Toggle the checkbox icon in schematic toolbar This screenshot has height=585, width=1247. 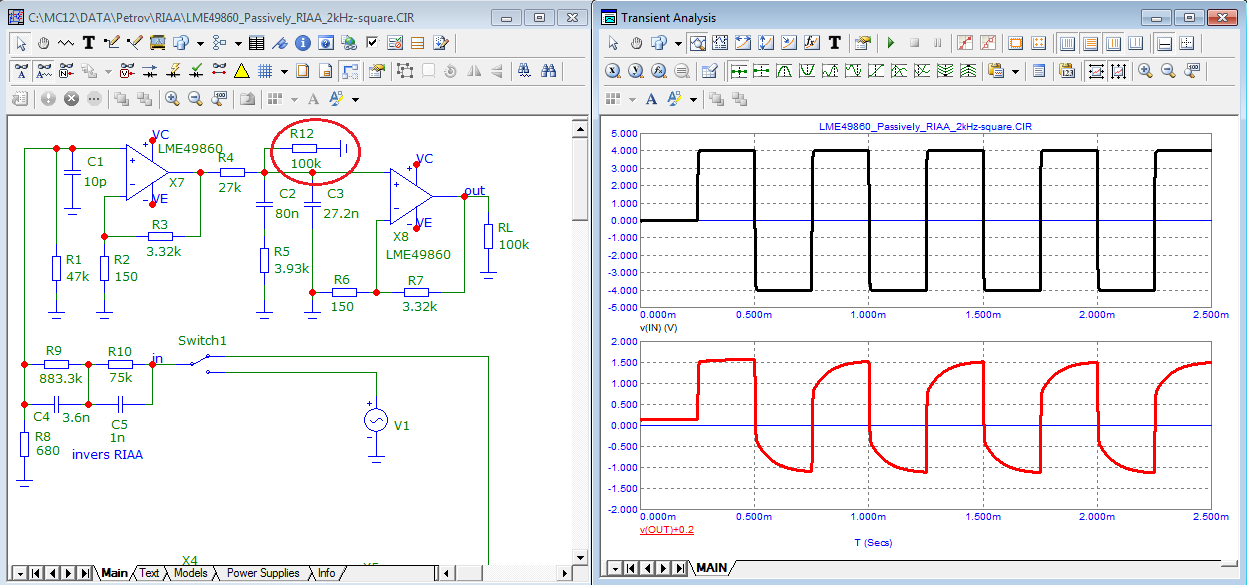[372, 43]
